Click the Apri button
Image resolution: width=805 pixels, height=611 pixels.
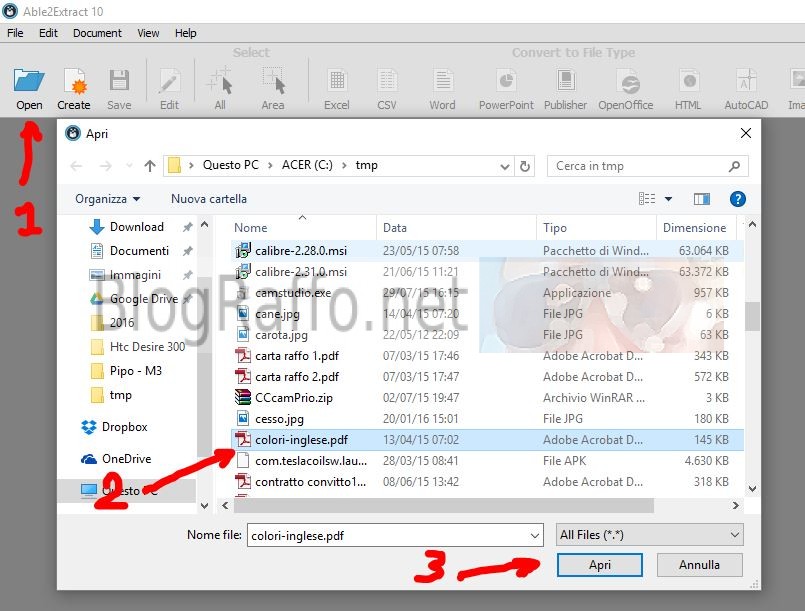pyautogui.click(x=600, y=565)
